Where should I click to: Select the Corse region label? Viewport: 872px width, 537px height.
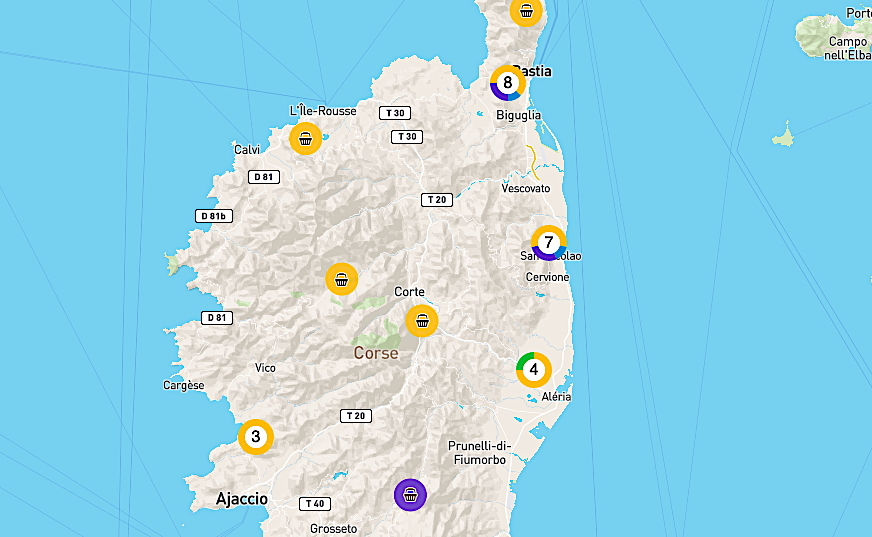376,353
